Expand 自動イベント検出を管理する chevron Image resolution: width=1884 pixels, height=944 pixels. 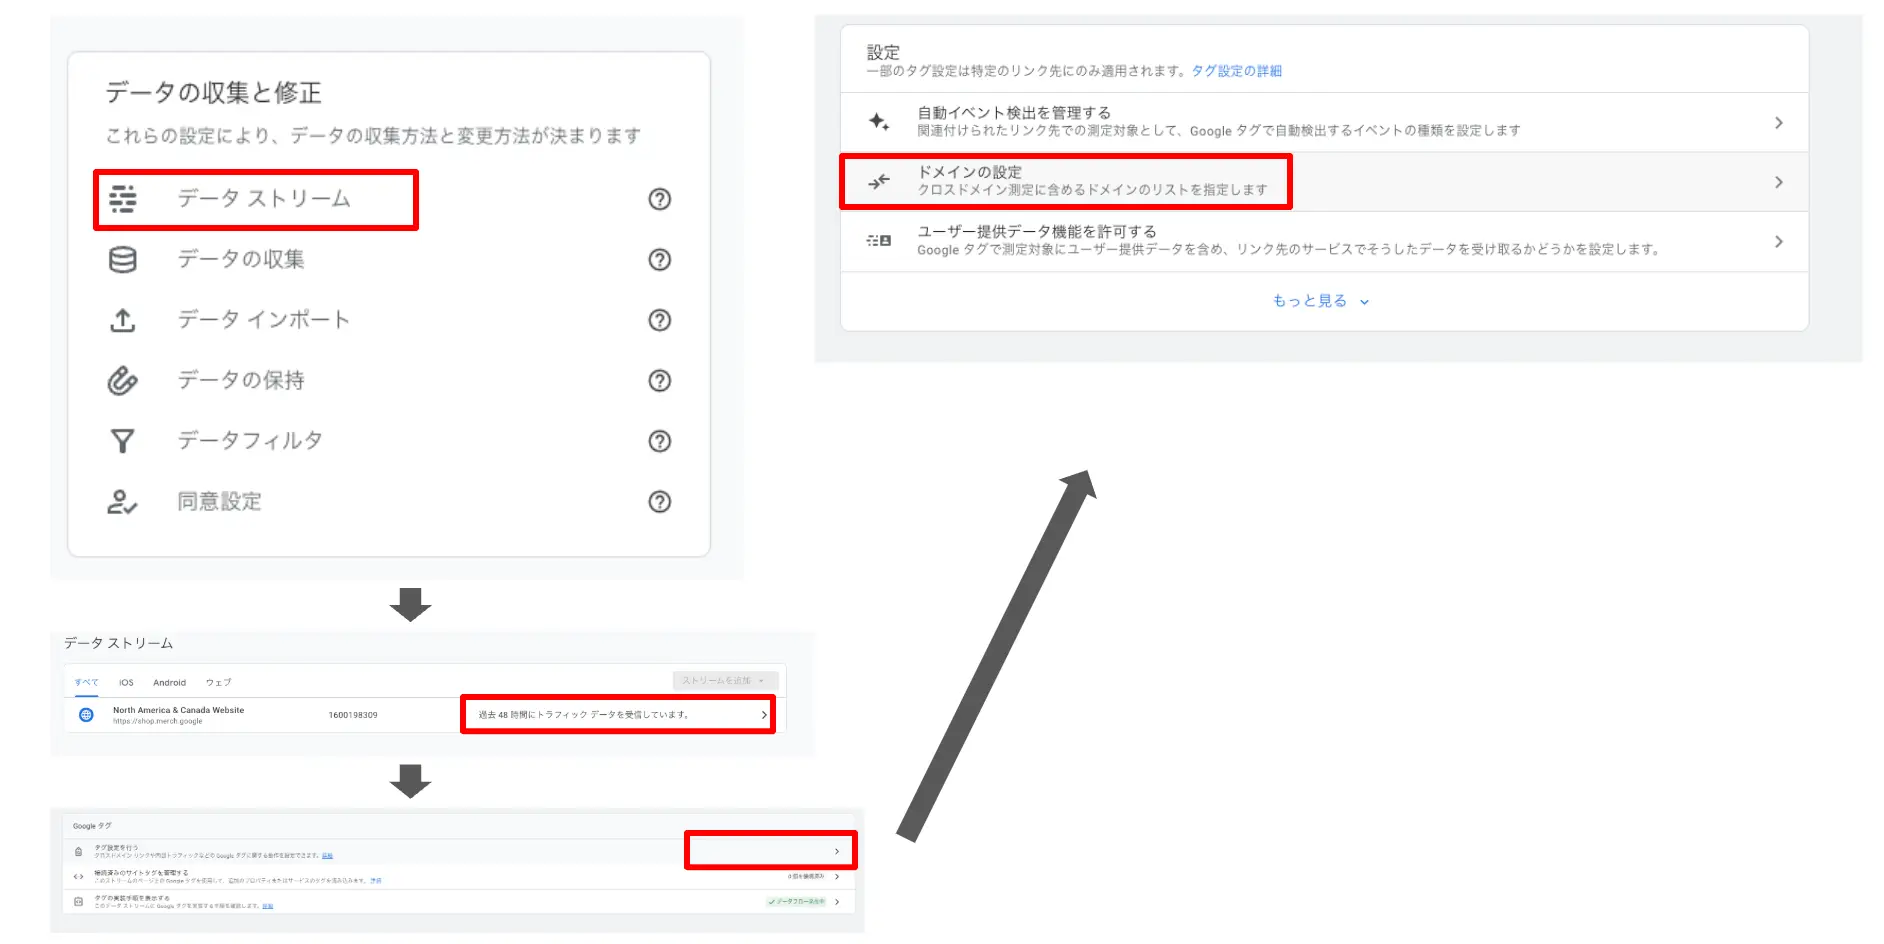[x=1778, y=123]
